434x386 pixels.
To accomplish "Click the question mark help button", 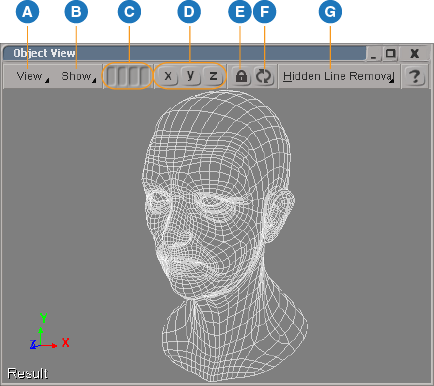I will click(x=415, y=76).
